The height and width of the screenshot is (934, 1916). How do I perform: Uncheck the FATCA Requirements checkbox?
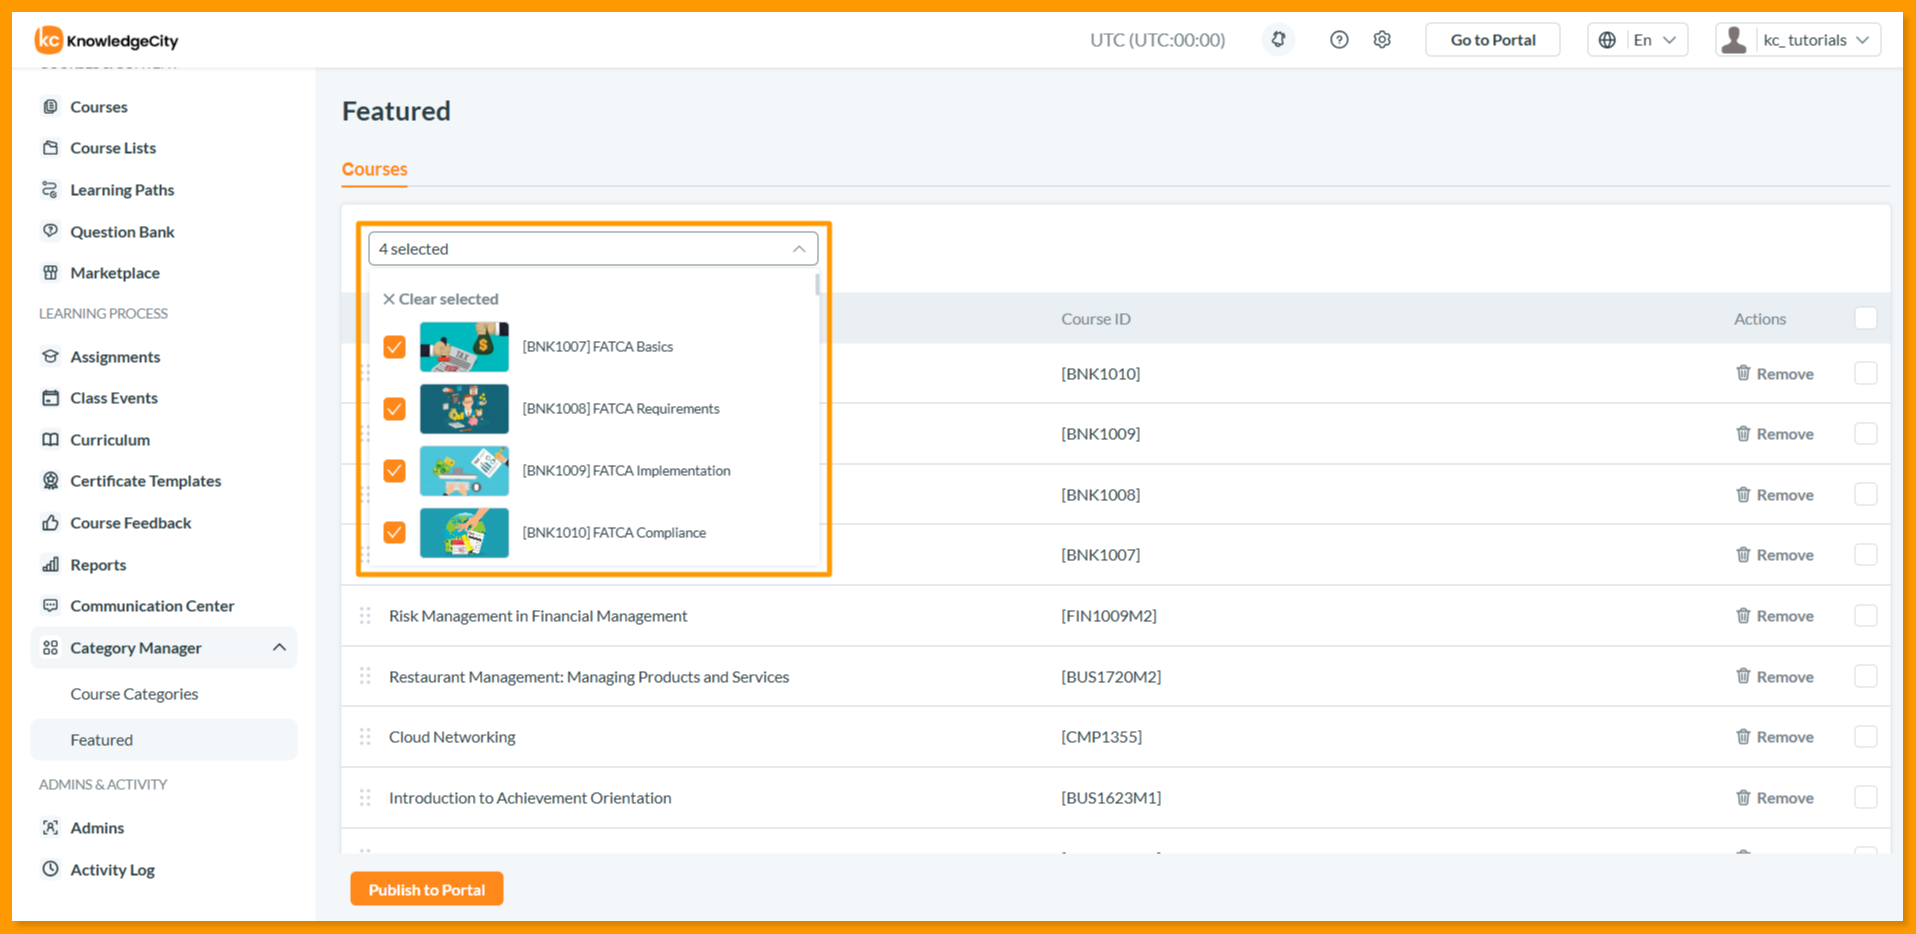click(394, 409)
